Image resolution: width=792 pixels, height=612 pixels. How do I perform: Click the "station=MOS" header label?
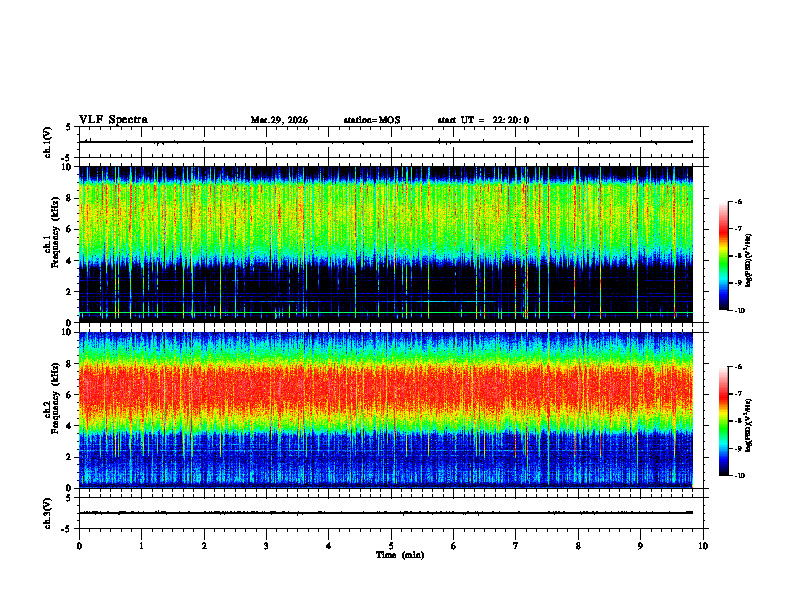[x=372, y=120]
